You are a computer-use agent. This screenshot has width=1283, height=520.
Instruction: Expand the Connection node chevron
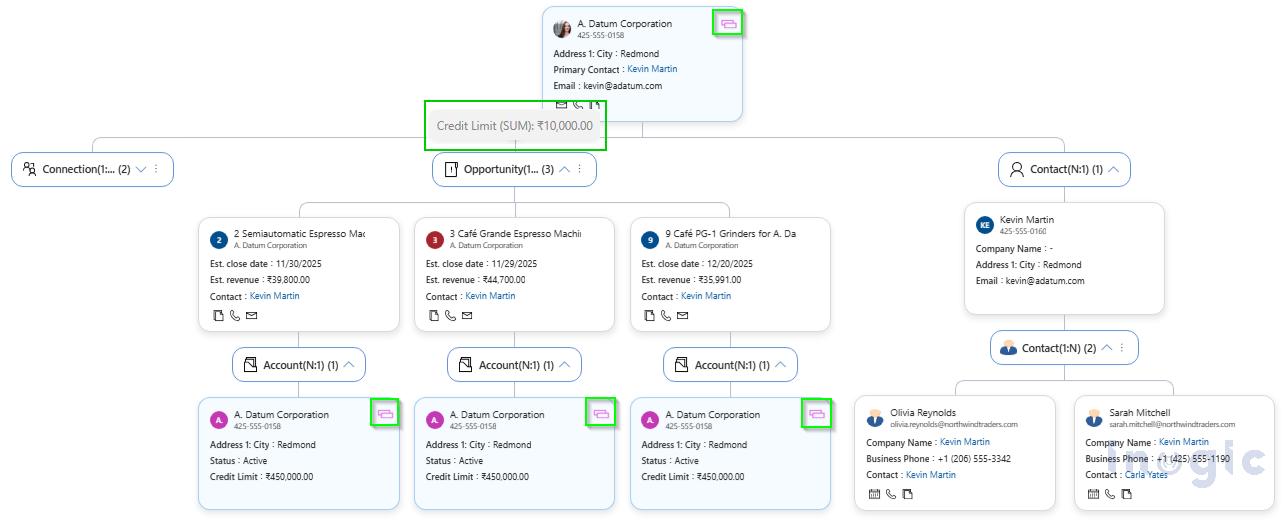coord(141,169)
